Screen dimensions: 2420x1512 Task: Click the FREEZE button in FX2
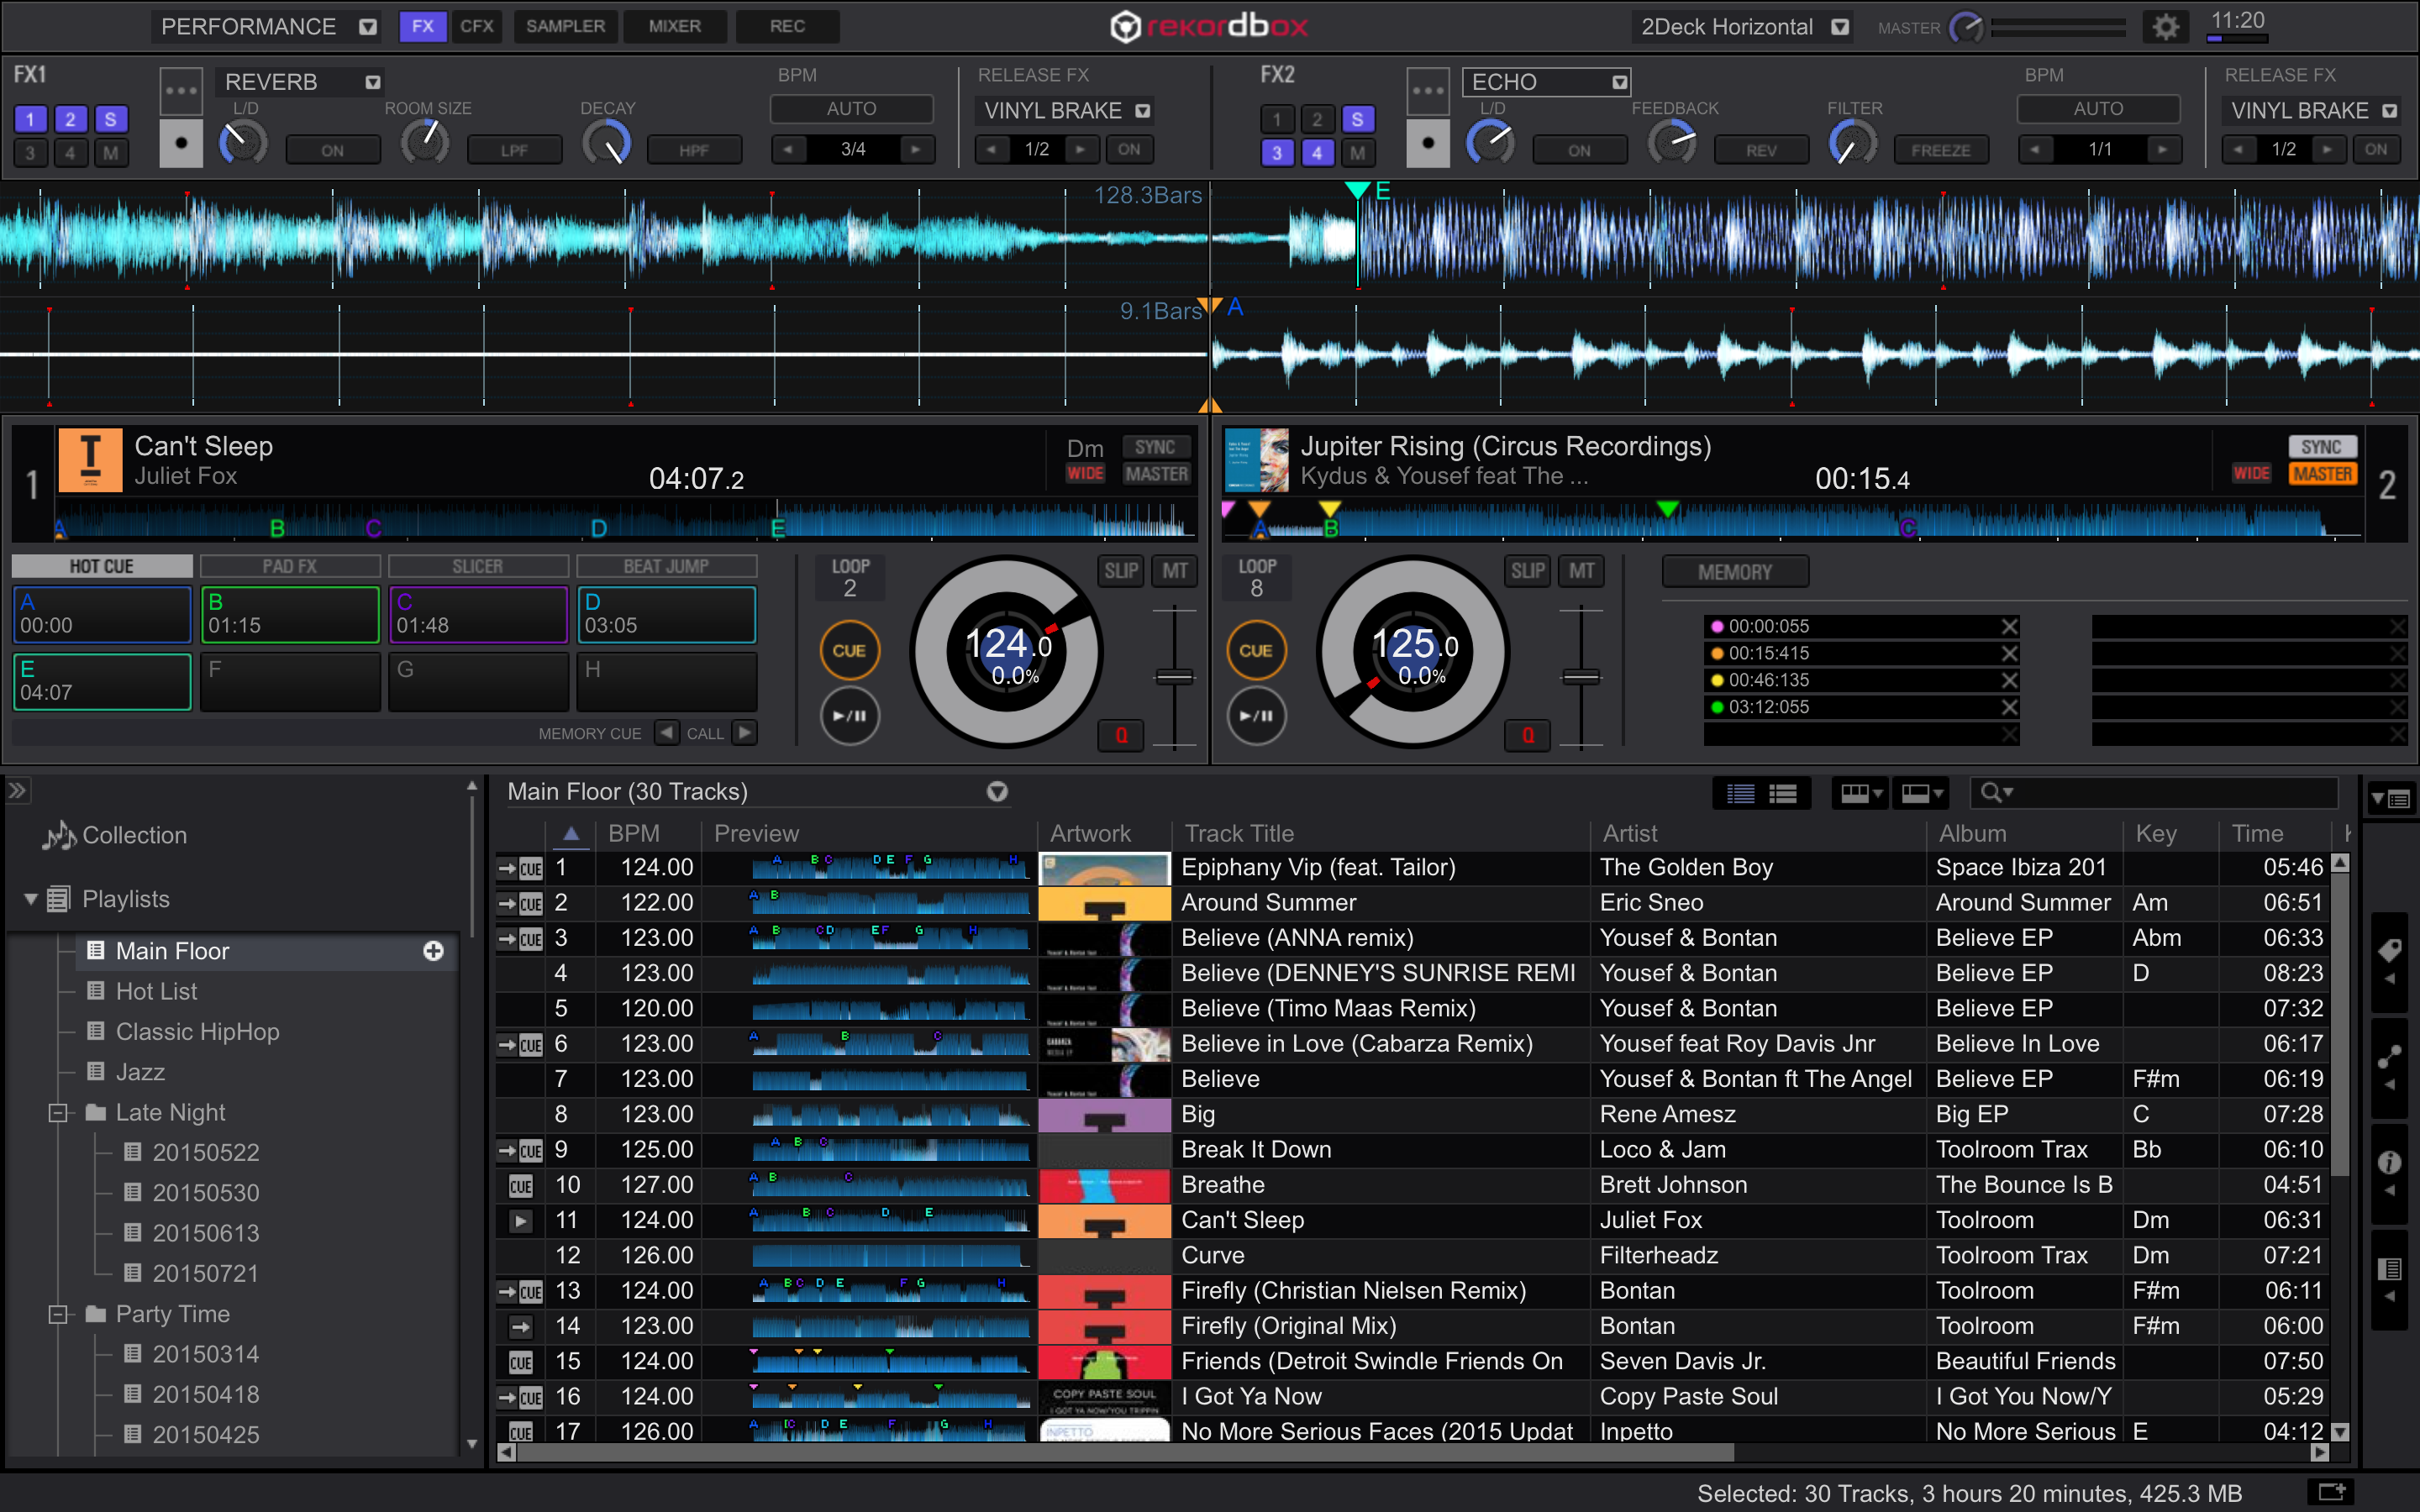1940,150
